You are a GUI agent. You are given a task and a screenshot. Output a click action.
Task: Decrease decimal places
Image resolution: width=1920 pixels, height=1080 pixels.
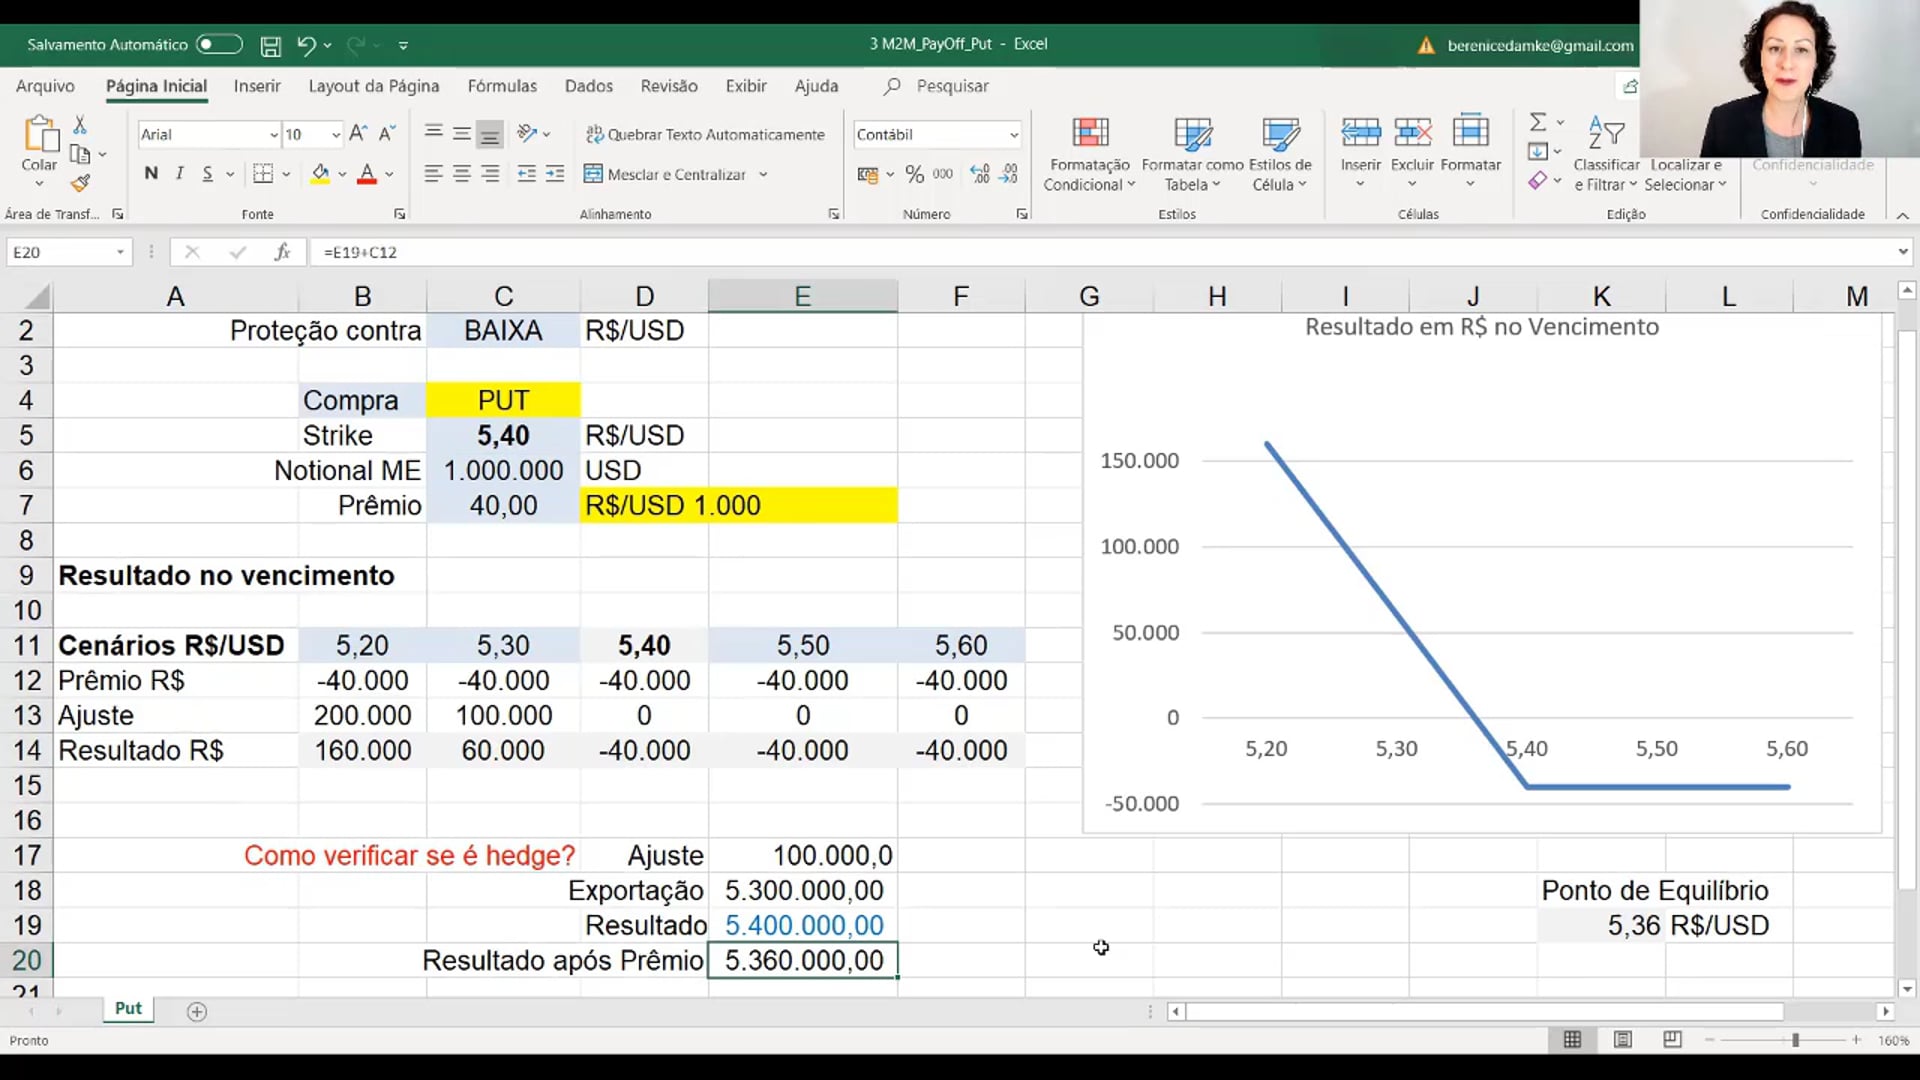[1009, 174]
